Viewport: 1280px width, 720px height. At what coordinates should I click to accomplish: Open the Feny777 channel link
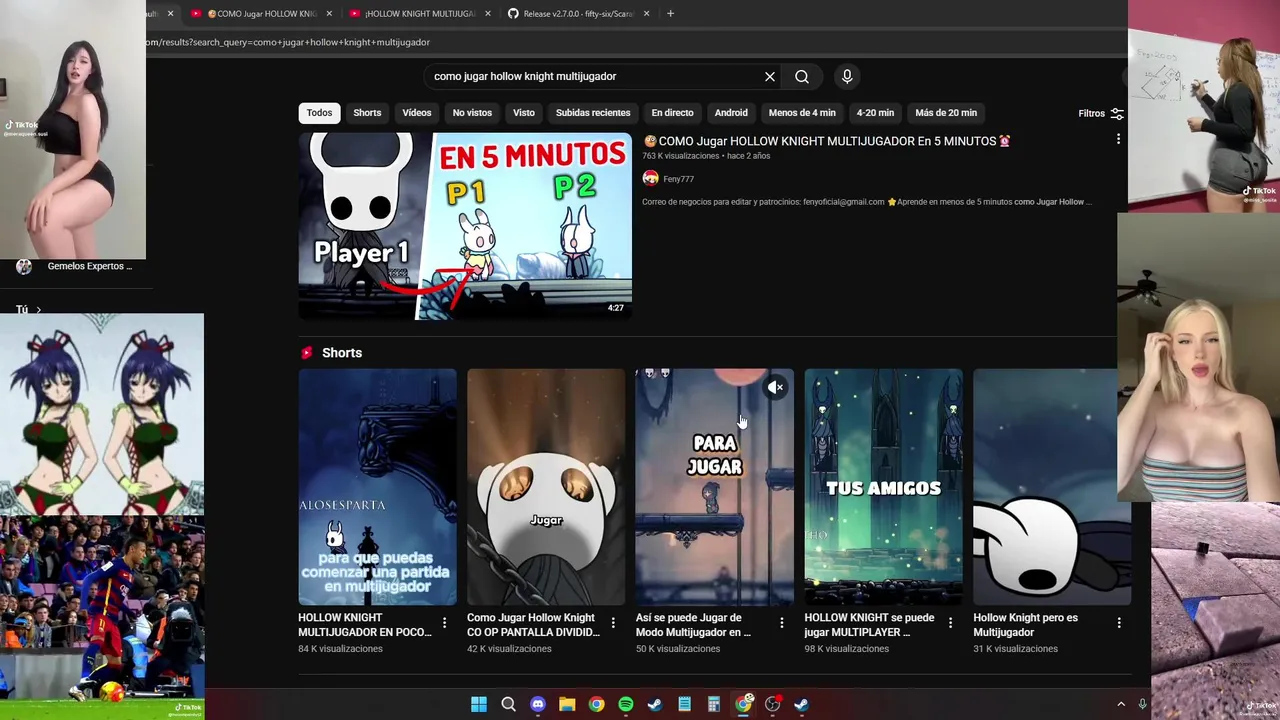tap(678, 179)
